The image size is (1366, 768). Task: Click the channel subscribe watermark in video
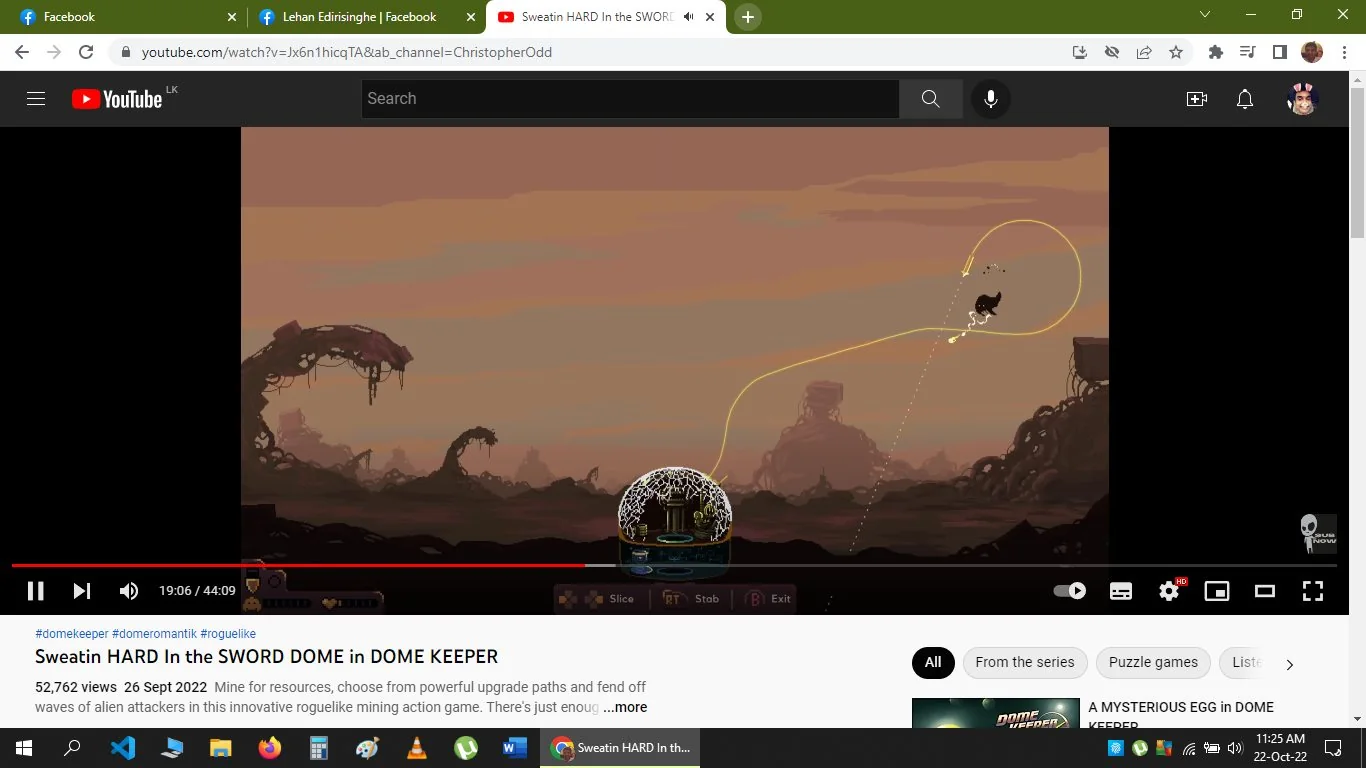pyautogui.click(x=1318, y=534)
